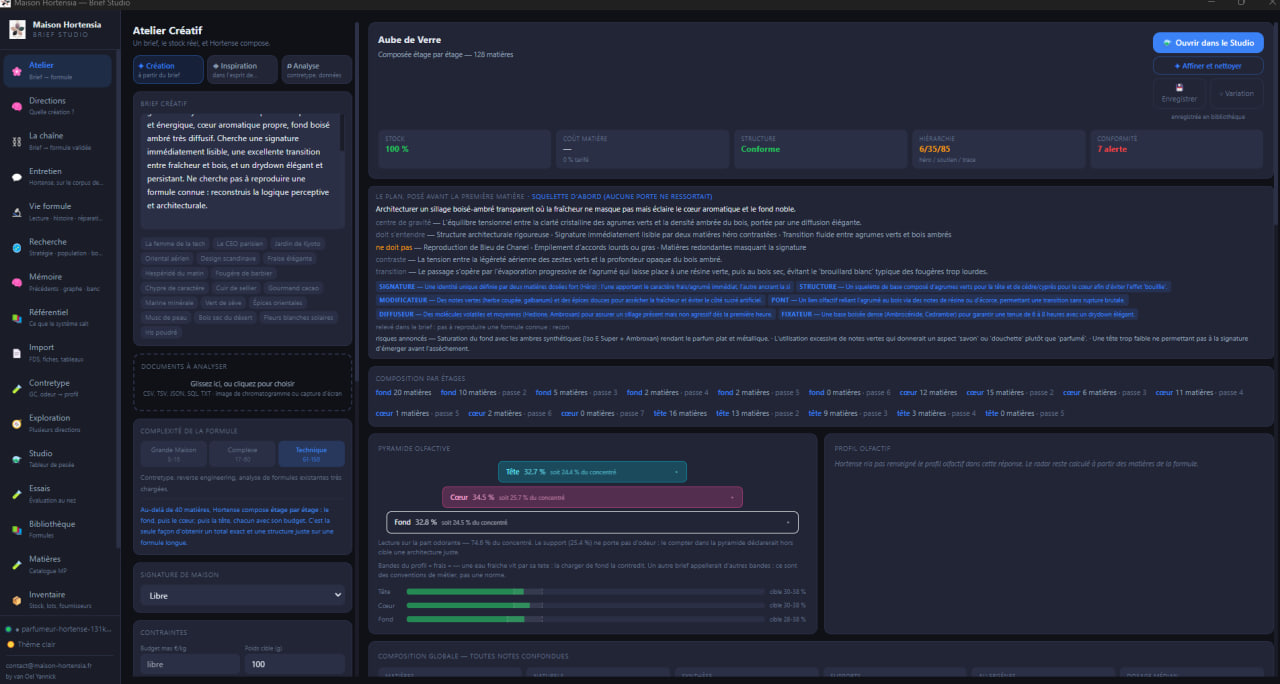Open Mémoire sidebar icon

coord(17,282)
